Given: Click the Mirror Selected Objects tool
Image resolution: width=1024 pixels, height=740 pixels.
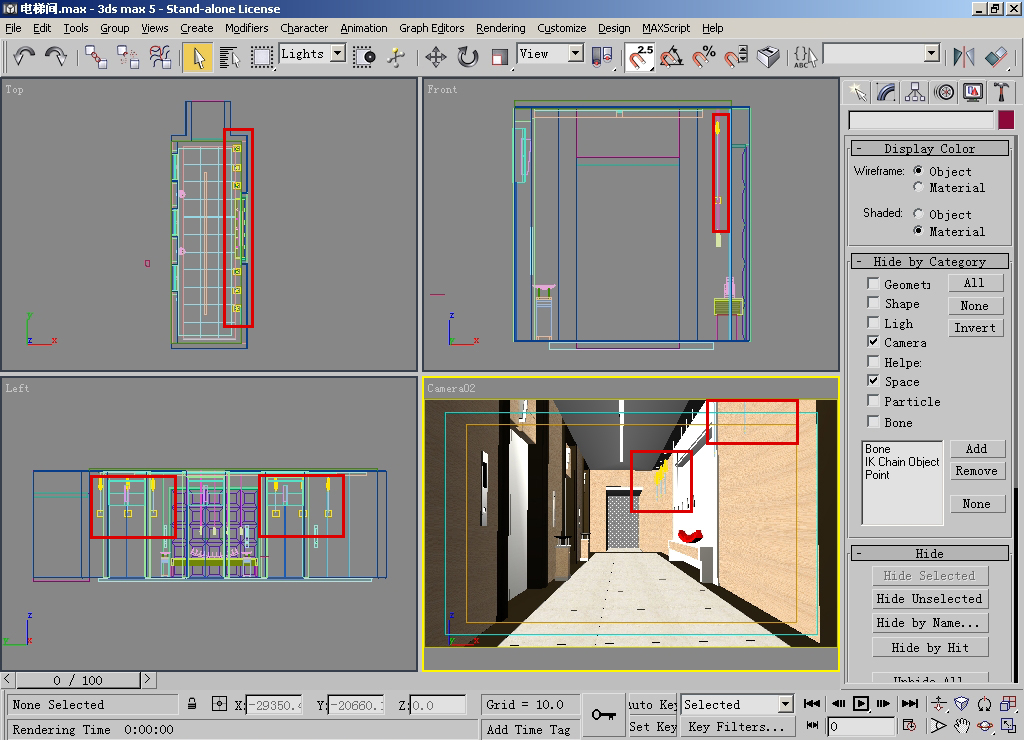Looking at the screenshot, I should pyautogui.click(x=964, y=57).
